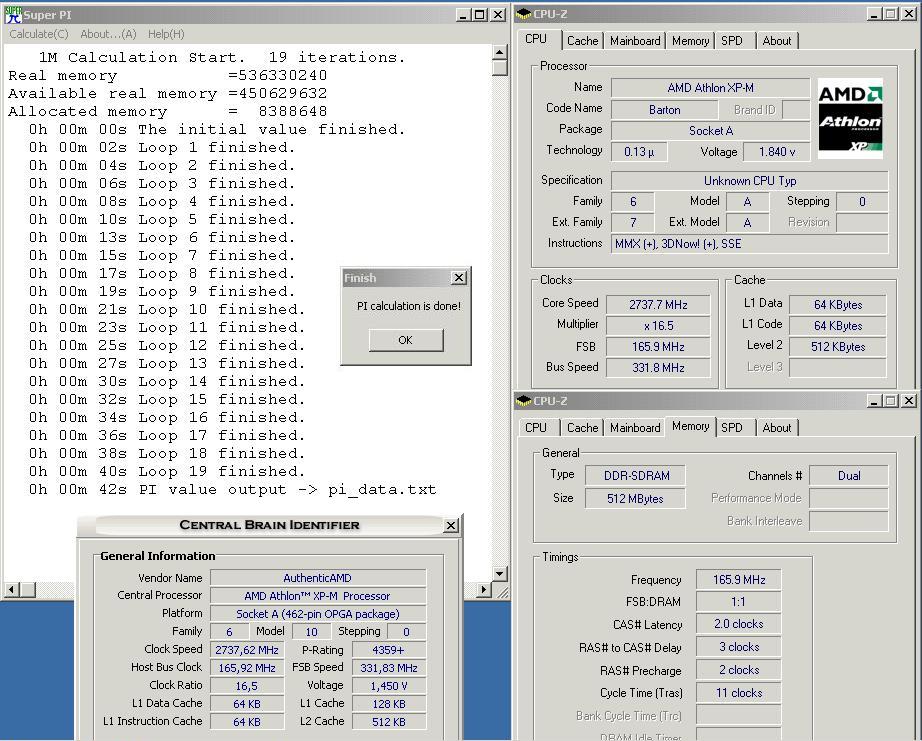This screenshot has width=922, height=741.
Task: Open About tab in CPU-Z window showing Timings
Action: coord(777,428)
